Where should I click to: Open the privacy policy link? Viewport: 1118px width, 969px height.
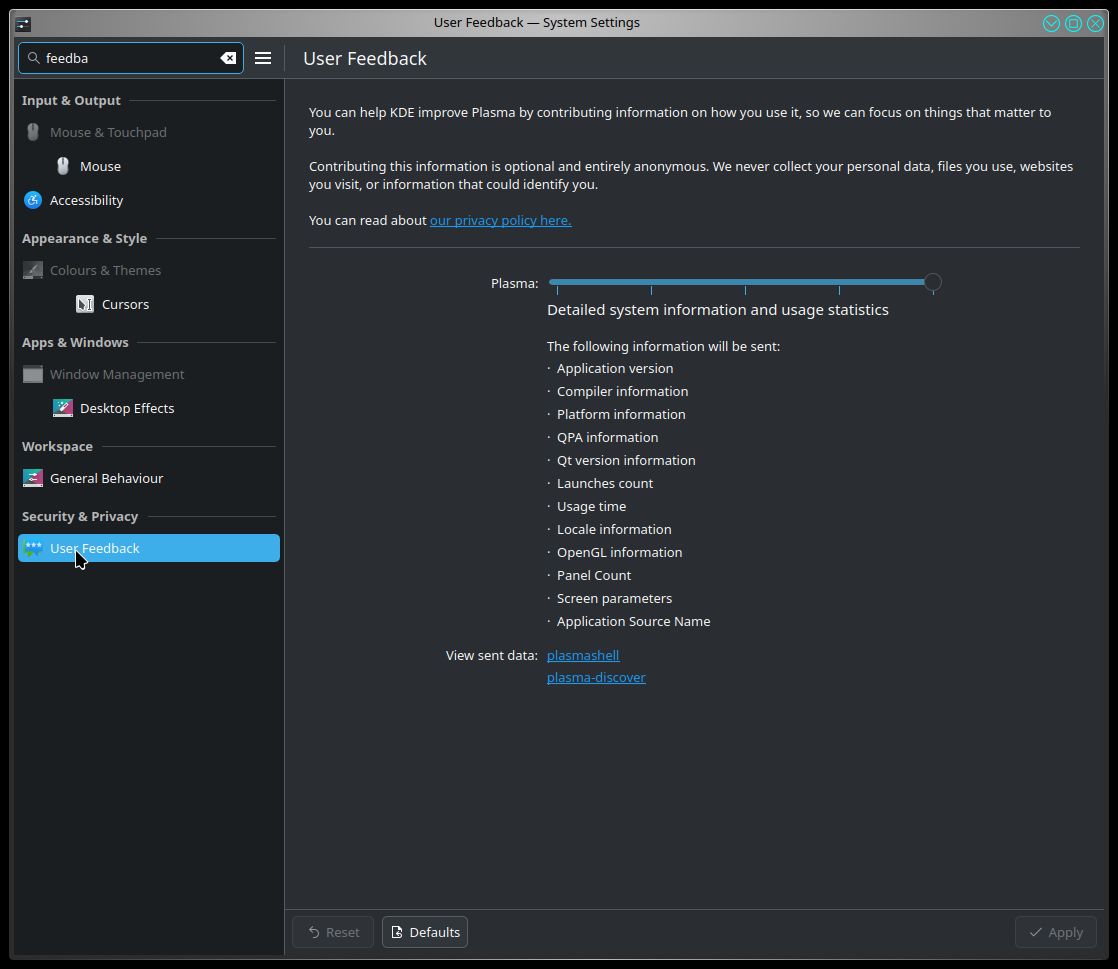(501, 220)
